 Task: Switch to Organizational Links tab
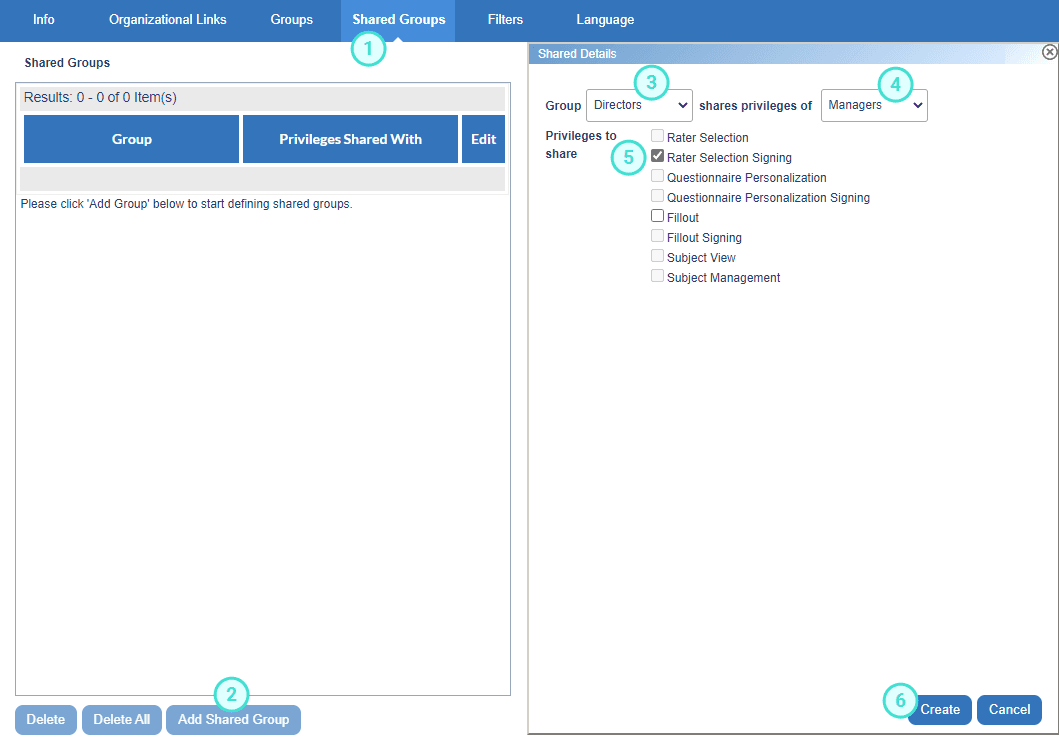point(167,20)
